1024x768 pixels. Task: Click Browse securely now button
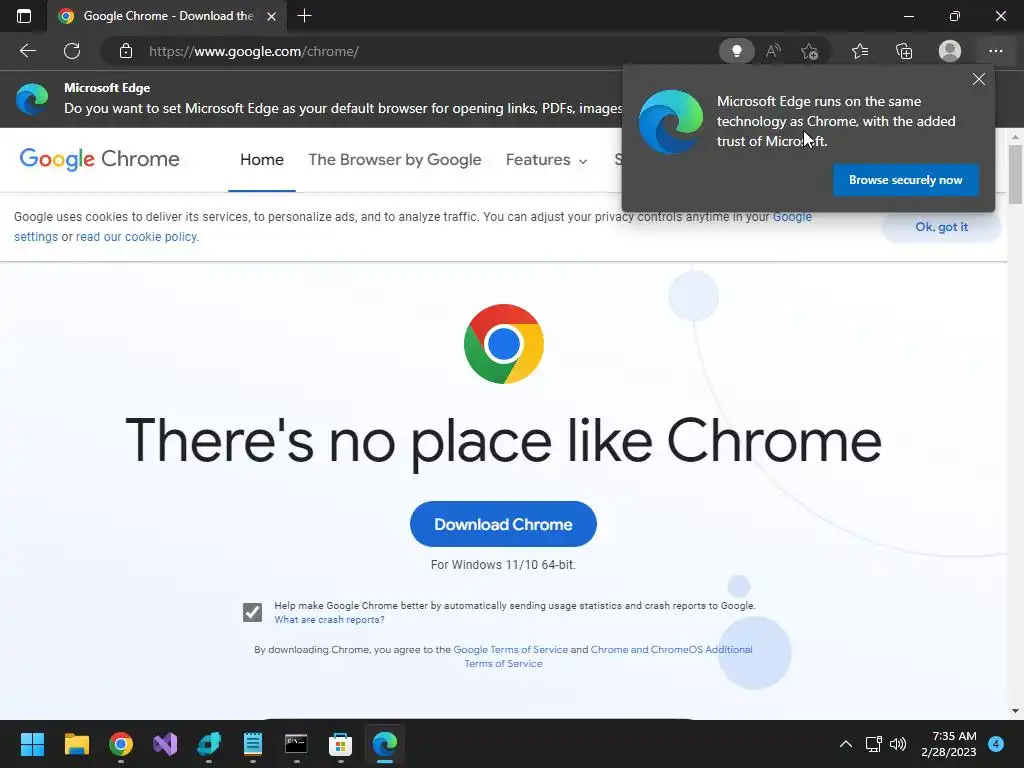906,180
